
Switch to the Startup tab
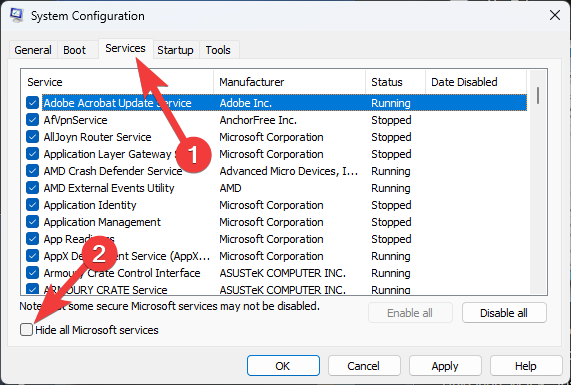pos(175,50)
